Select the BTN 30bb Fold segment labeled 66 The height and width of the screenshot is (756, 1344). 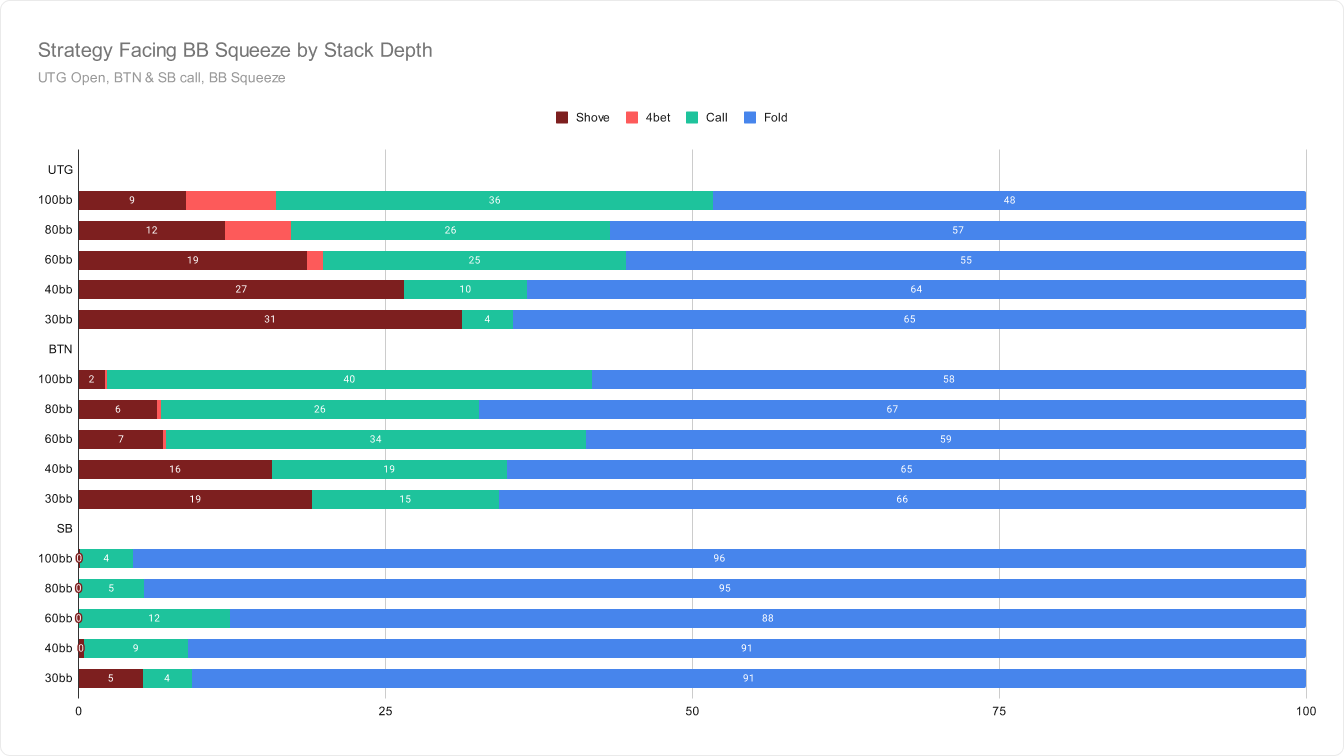902,499
